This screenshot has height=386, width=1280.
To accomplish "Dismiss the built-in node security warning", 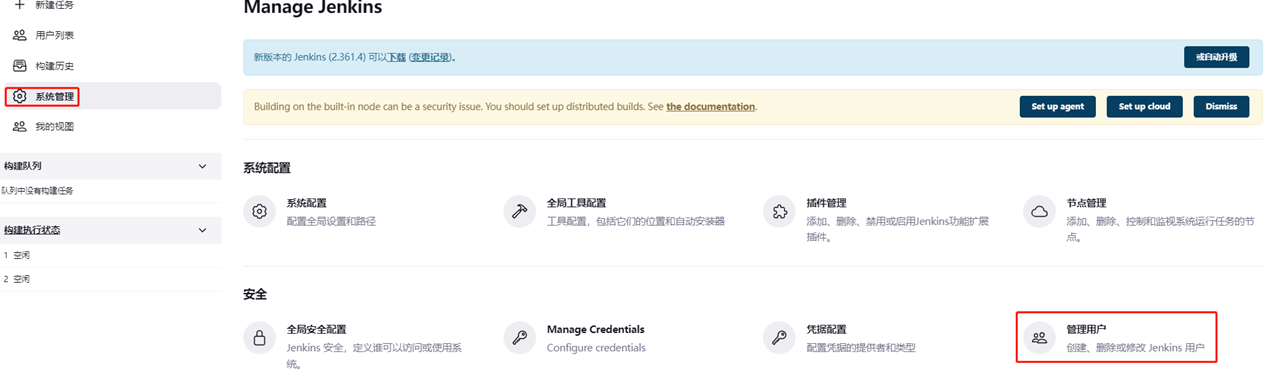I will tap(1221, 106).
